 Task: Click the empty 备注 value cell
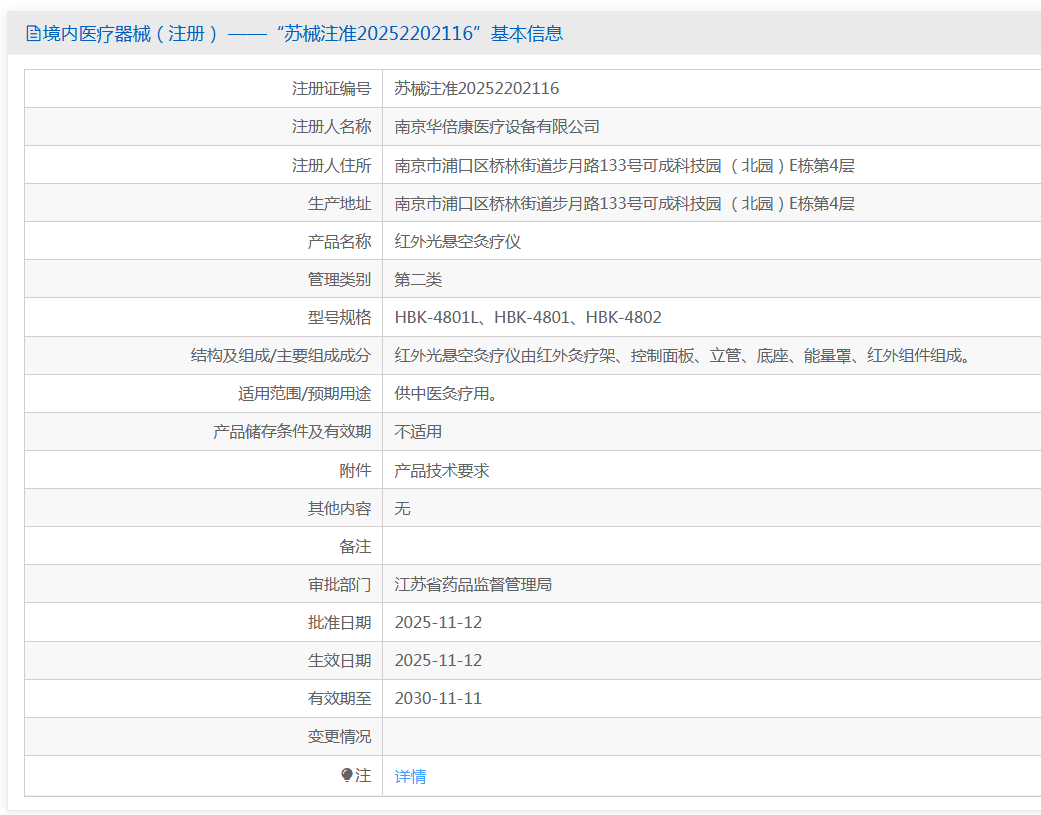click(712, 546)
